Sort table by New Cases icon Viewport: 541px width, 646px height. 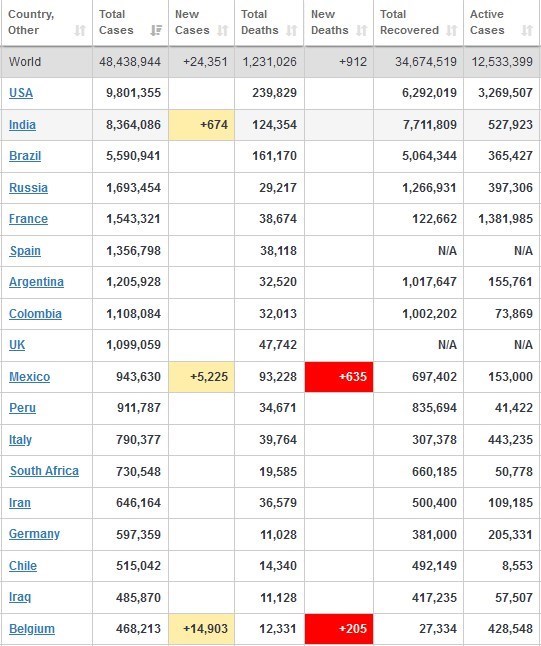222,30
